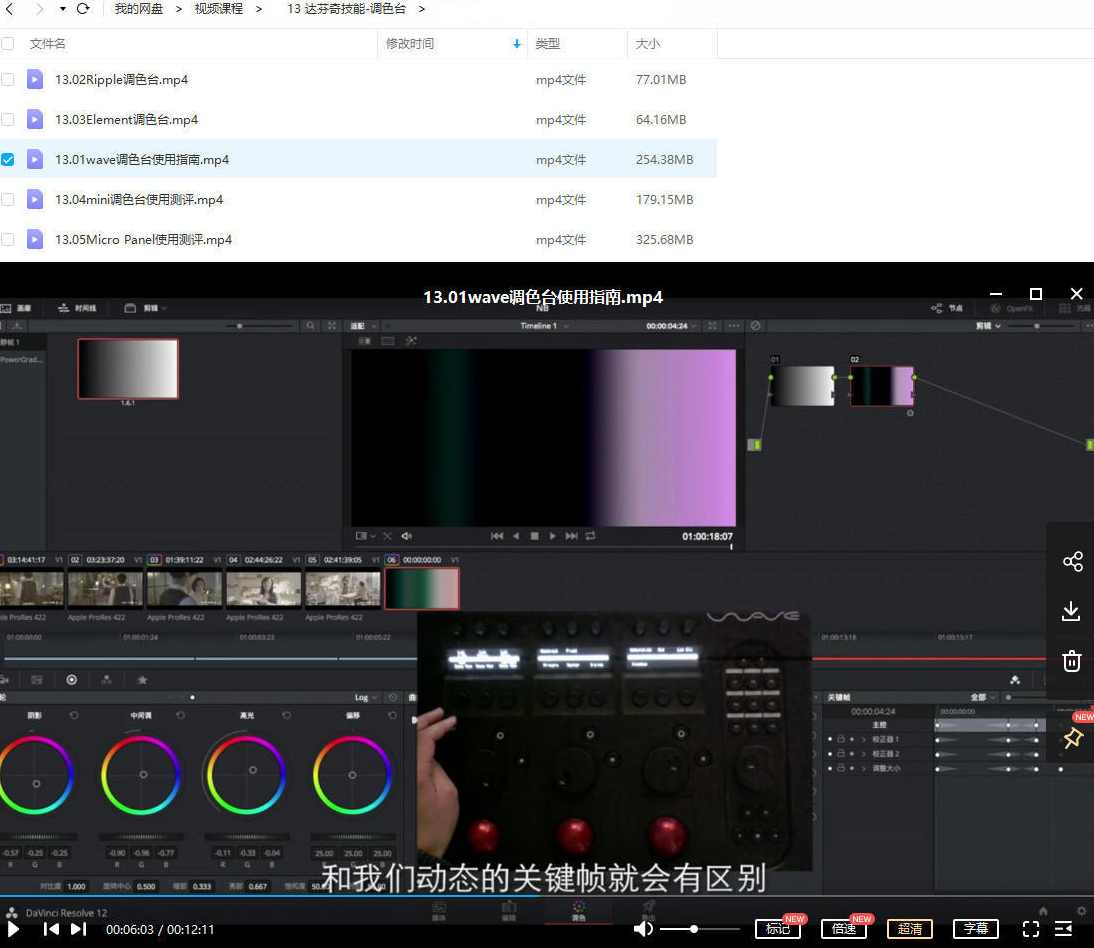This screenshot has width=1094, height=948.
Task: Enter fullscreen mode in the video player
Action: coord(1031,929)
